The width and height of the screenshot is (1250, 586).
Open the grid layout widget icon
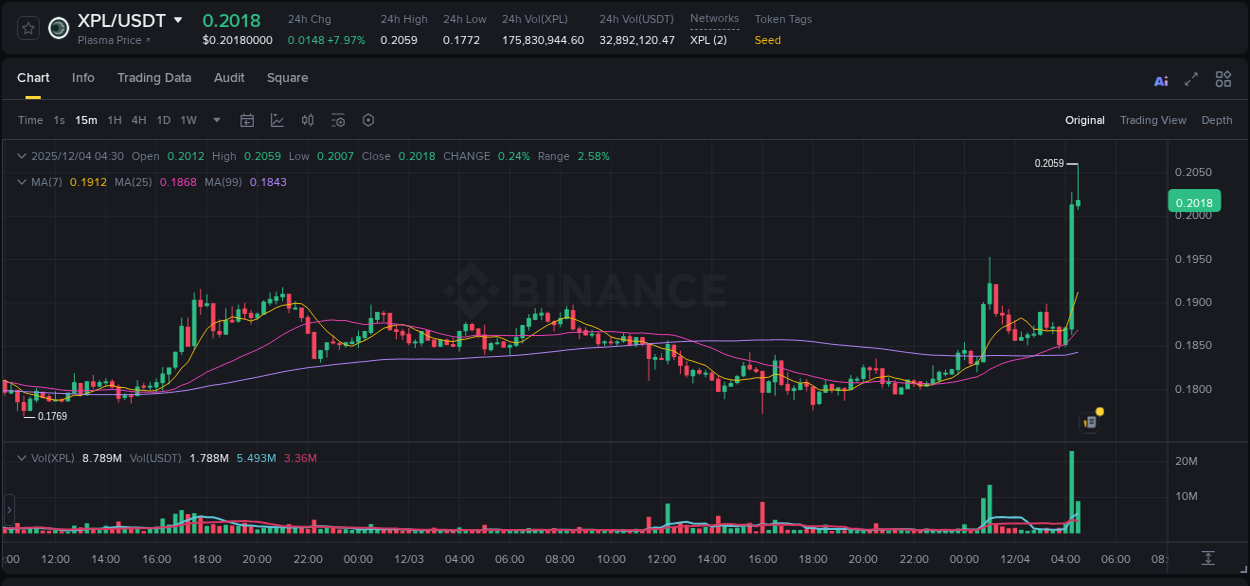[x=1223, y=79]
